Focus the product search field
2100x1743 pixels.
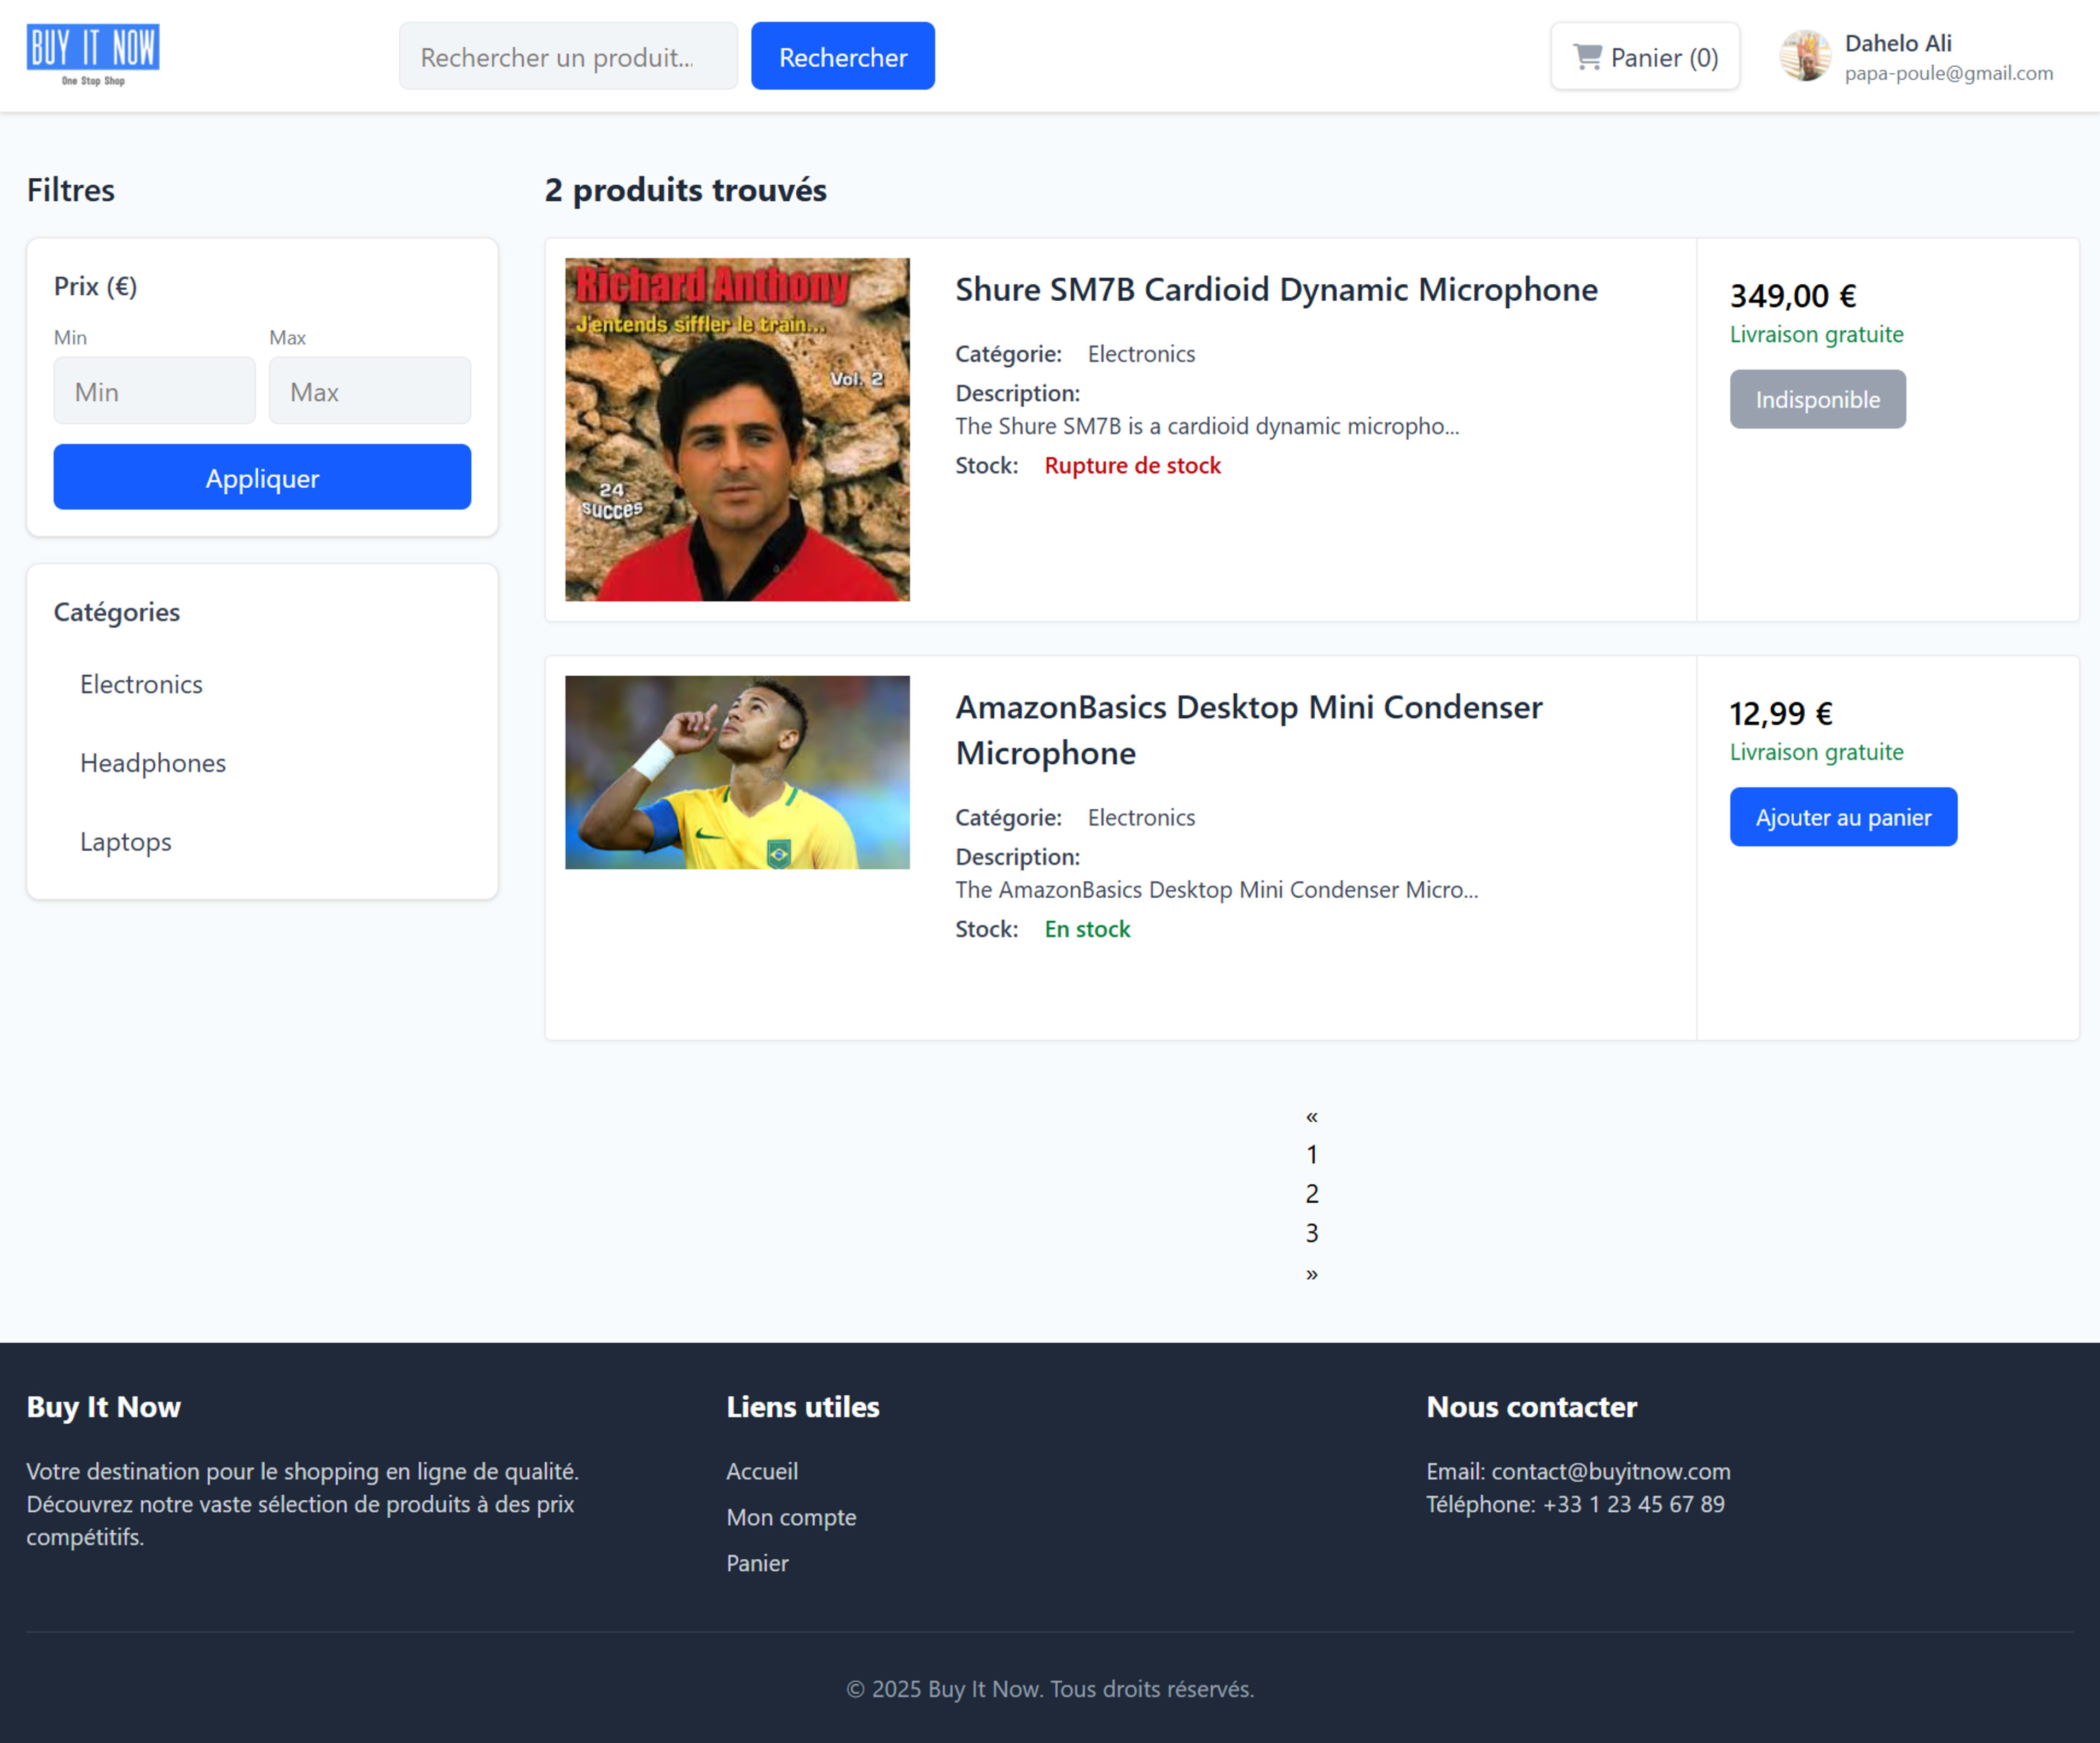(567, 57)
